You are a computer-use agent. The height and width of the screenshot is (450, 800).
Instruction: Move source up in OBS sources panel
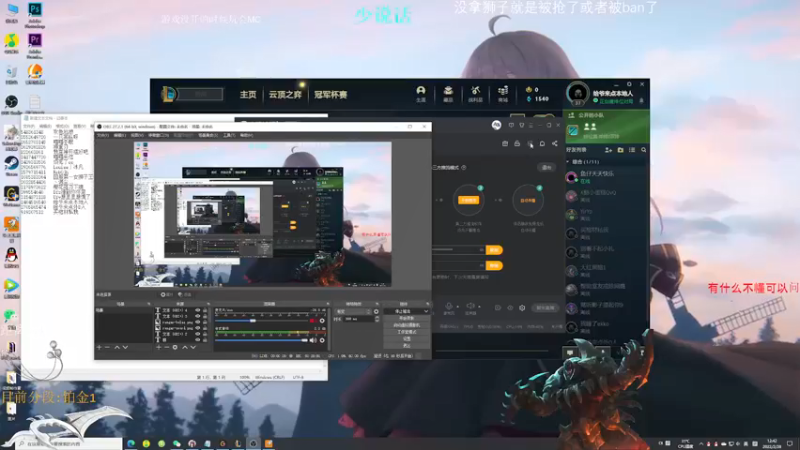pyautogui.click(x=185, y=347)
